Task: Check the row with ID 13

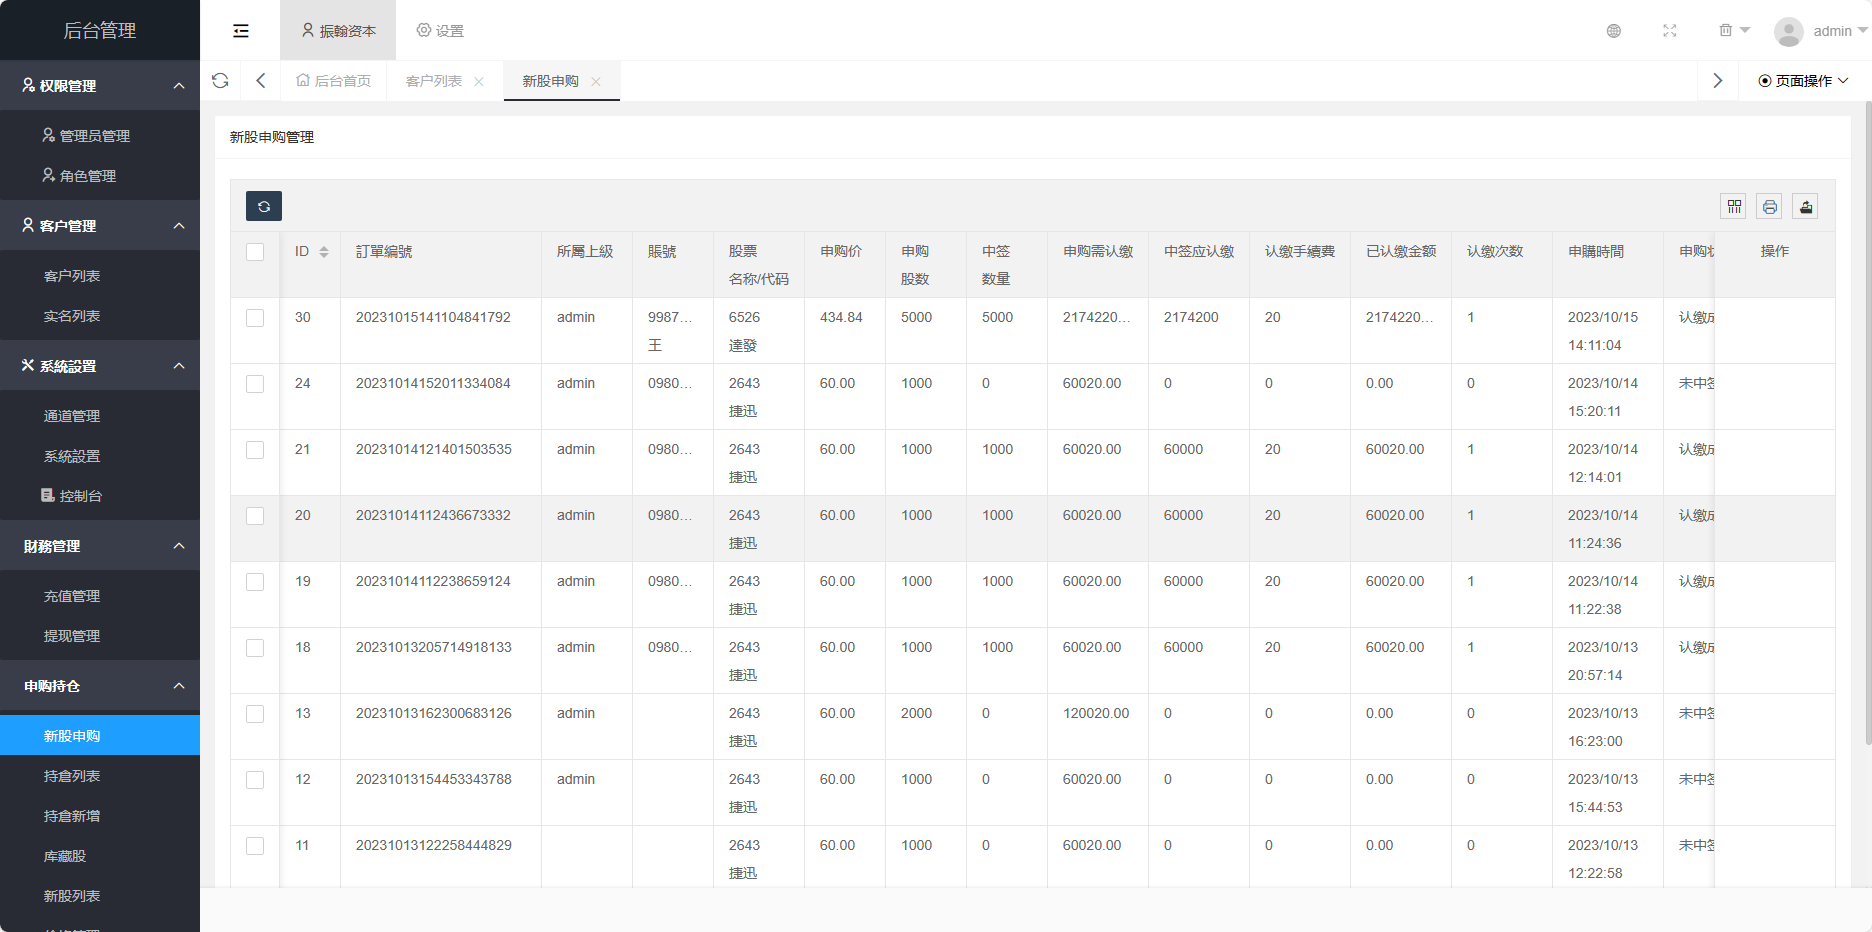Action: click(x=255, y=714)
